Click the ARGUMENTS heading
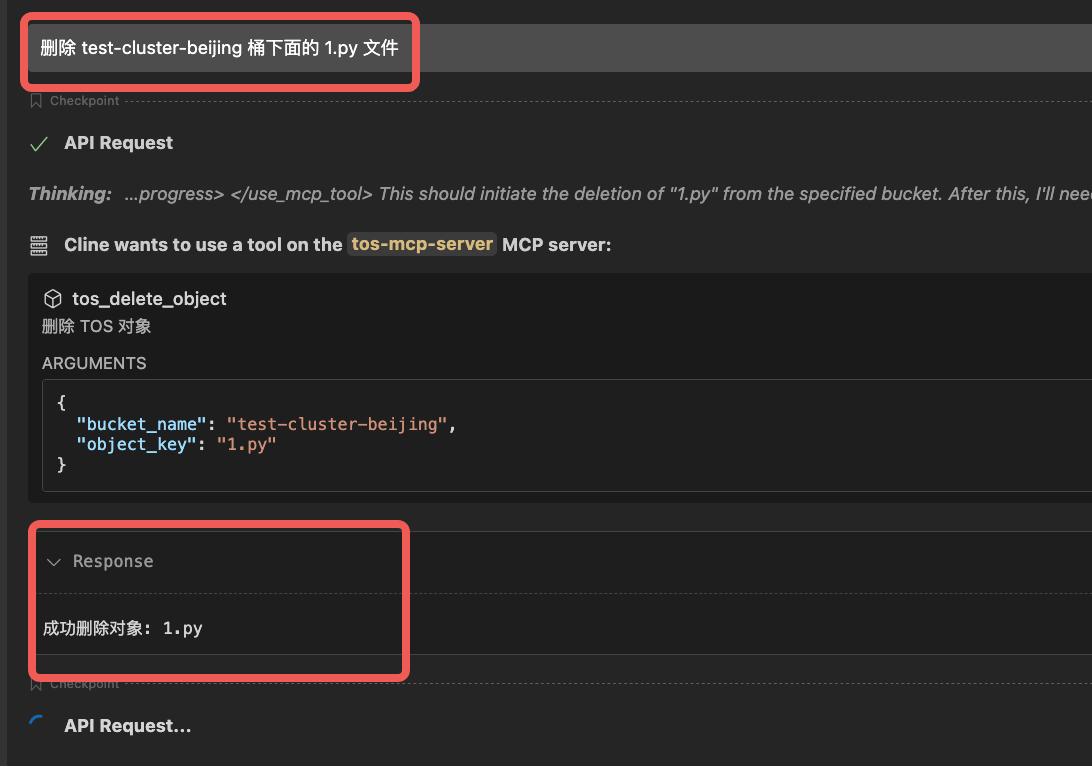 coord(94,363)
